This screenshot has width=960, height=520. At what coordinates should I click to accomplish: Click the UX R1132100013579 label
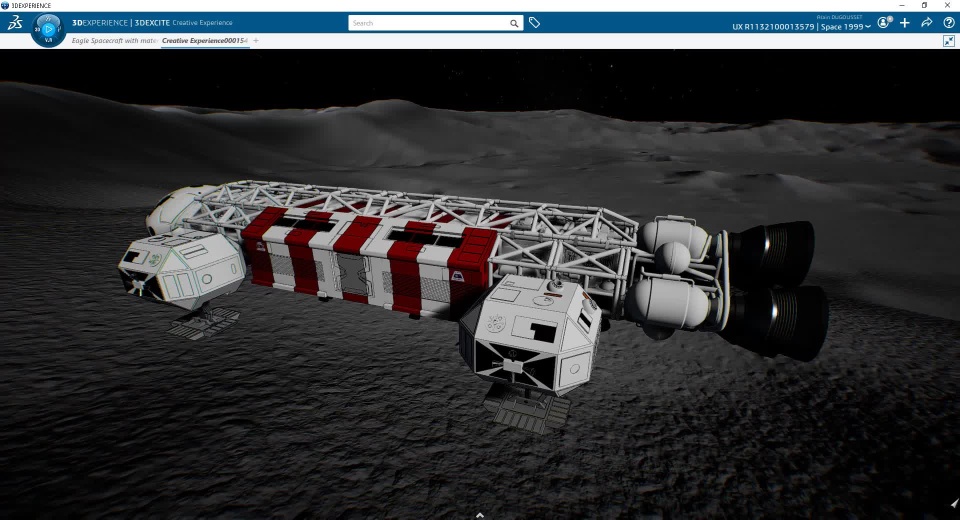[x=773, y=27]
